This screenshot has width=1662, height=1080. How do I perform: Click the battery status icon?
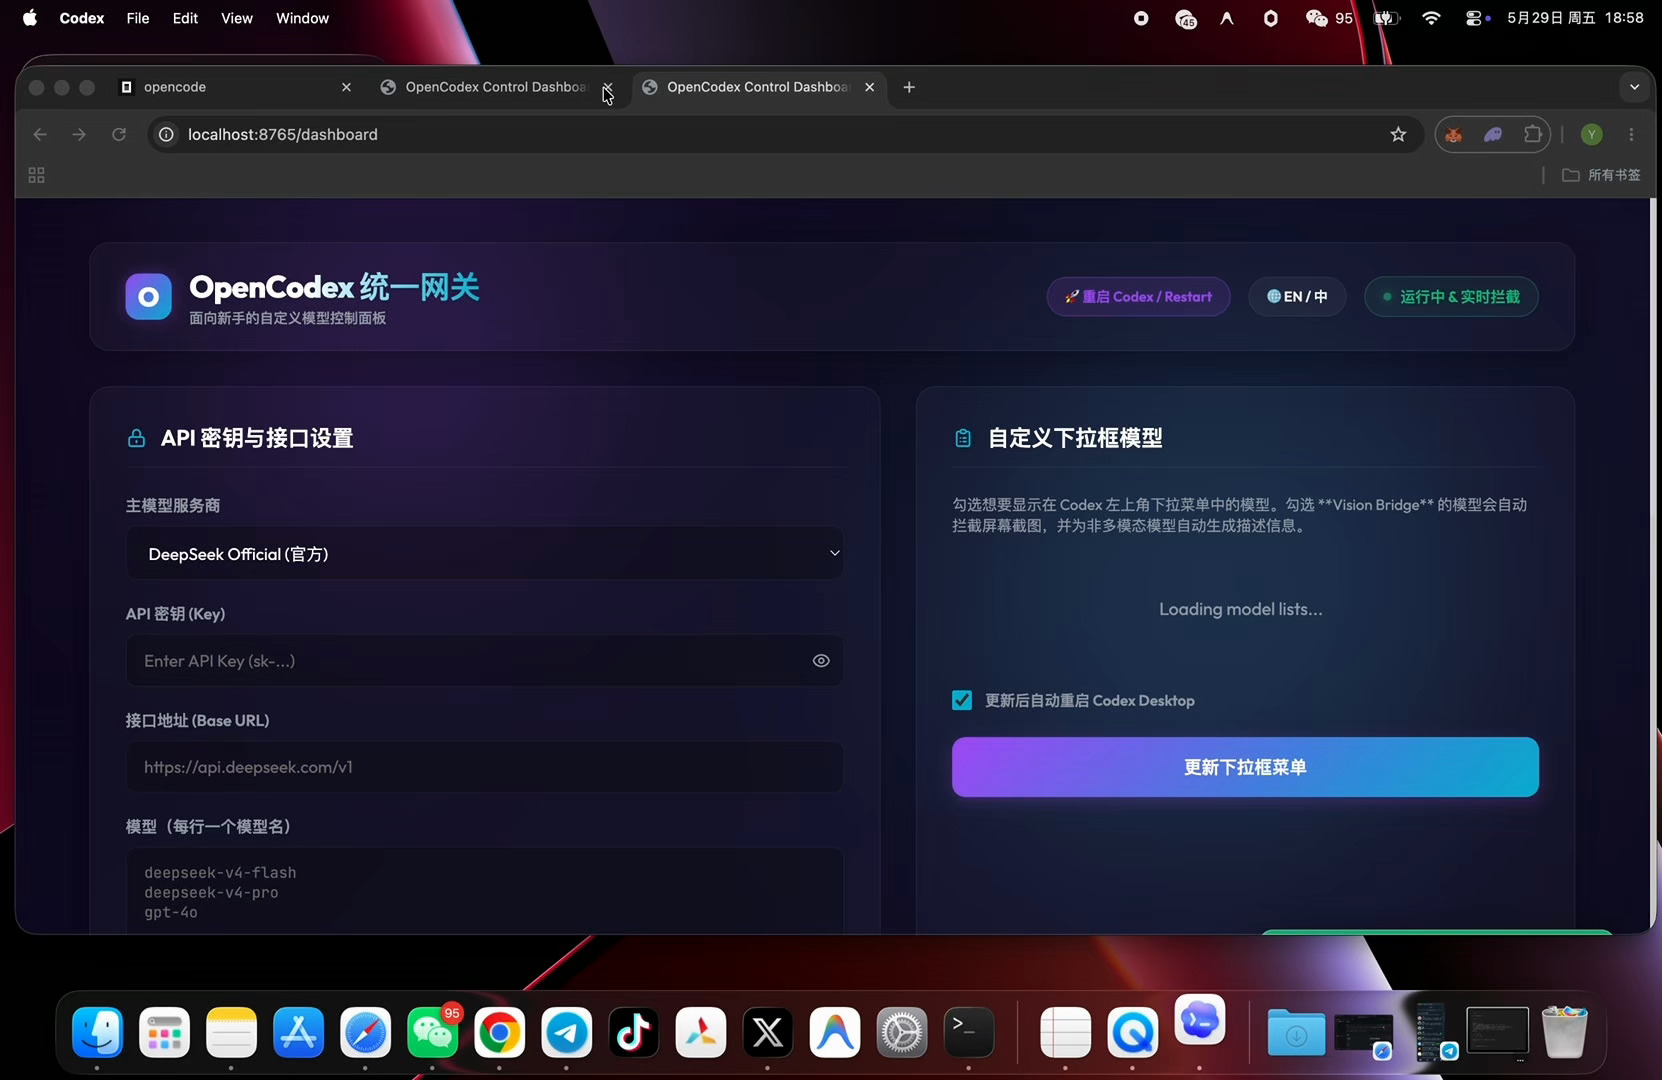point(1387,18)
